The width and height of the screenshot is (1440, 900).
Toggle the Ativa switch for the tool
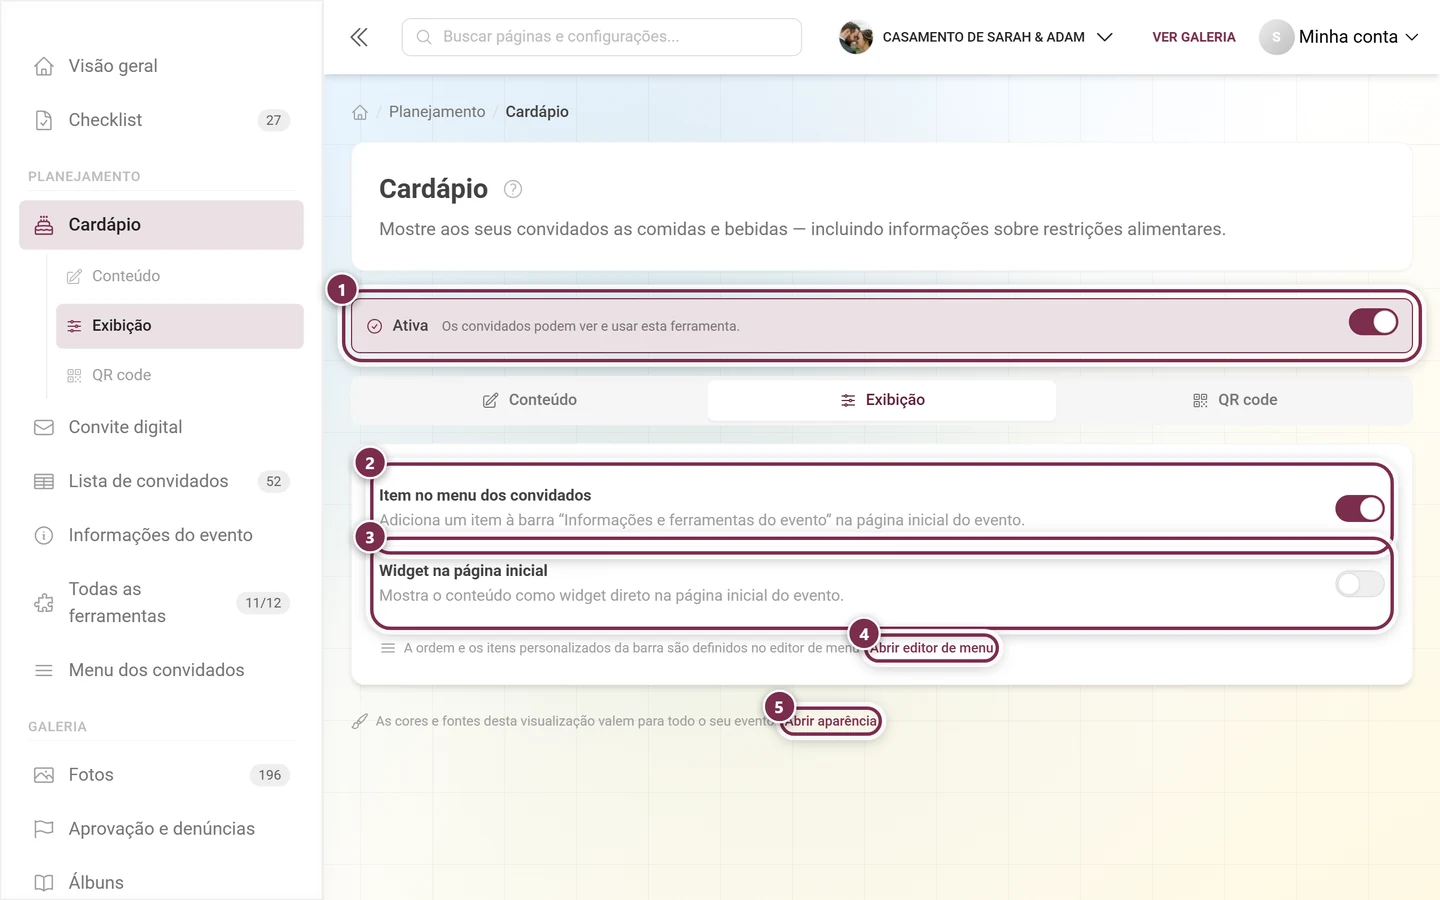1373,322
